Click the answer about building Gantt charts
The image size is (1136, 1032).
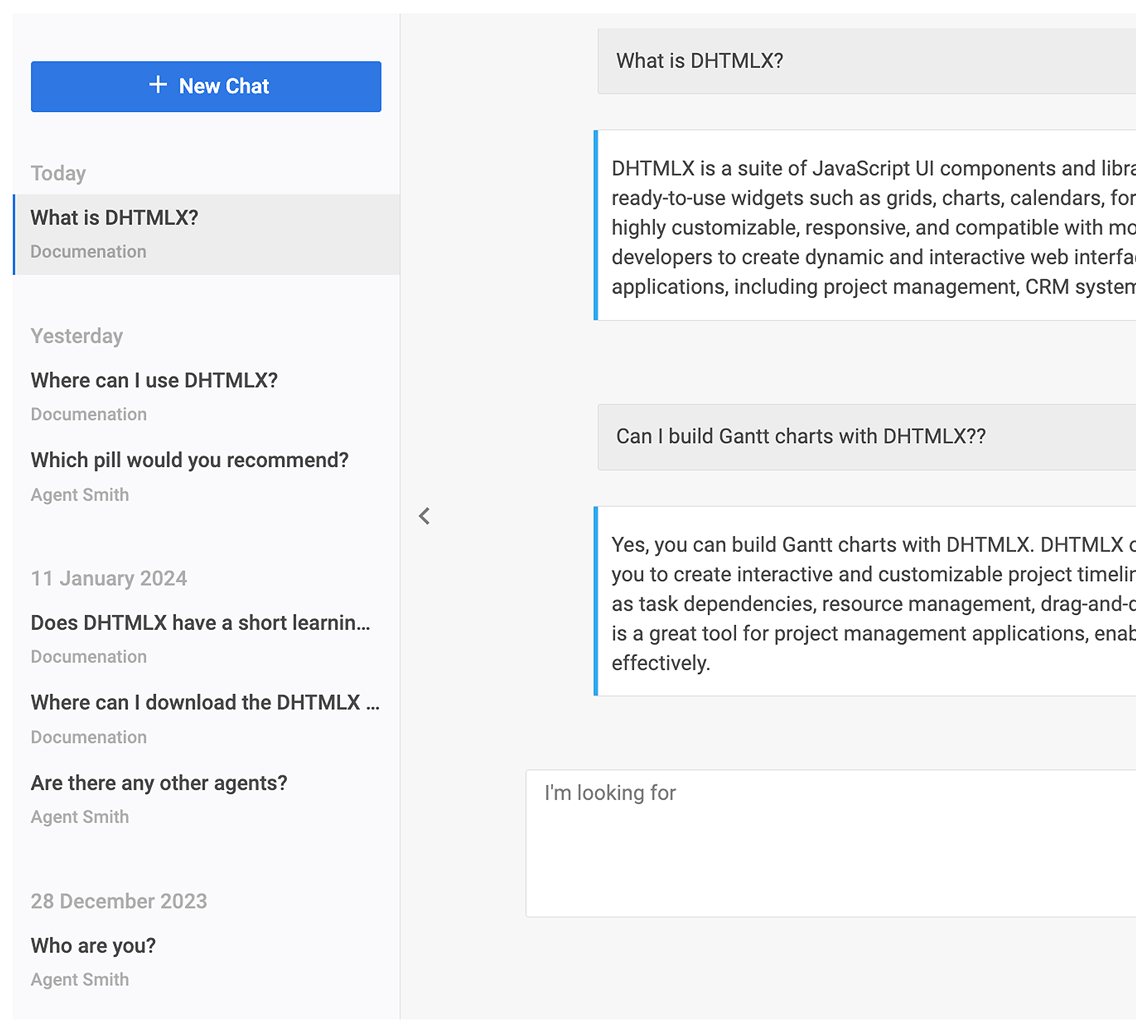[865, 602]
